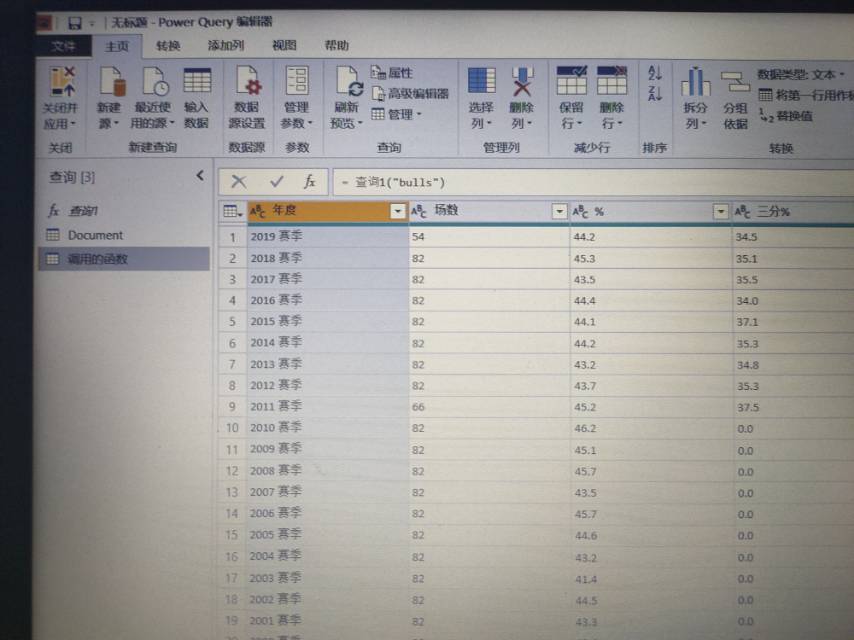Click 三分% cell with value 37.5

pos(793,407)
